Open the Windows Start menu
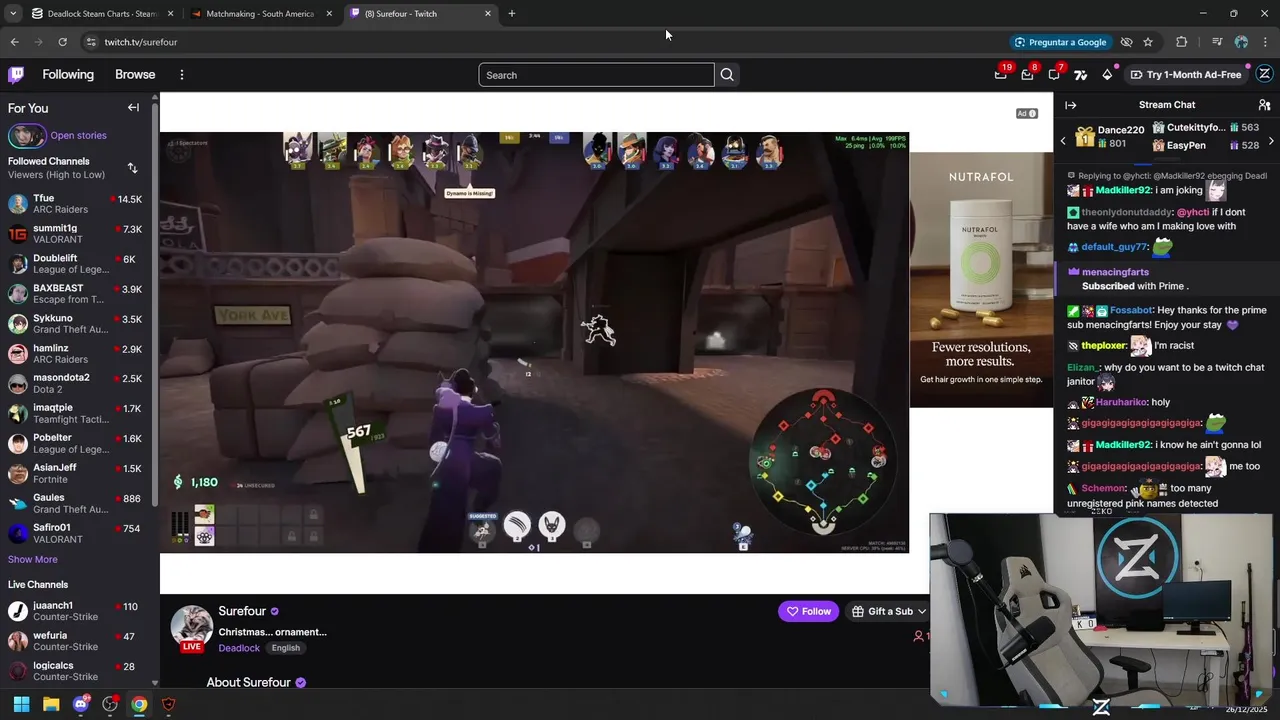Viewport: 1280px width, 720px height. coord(21,704)
